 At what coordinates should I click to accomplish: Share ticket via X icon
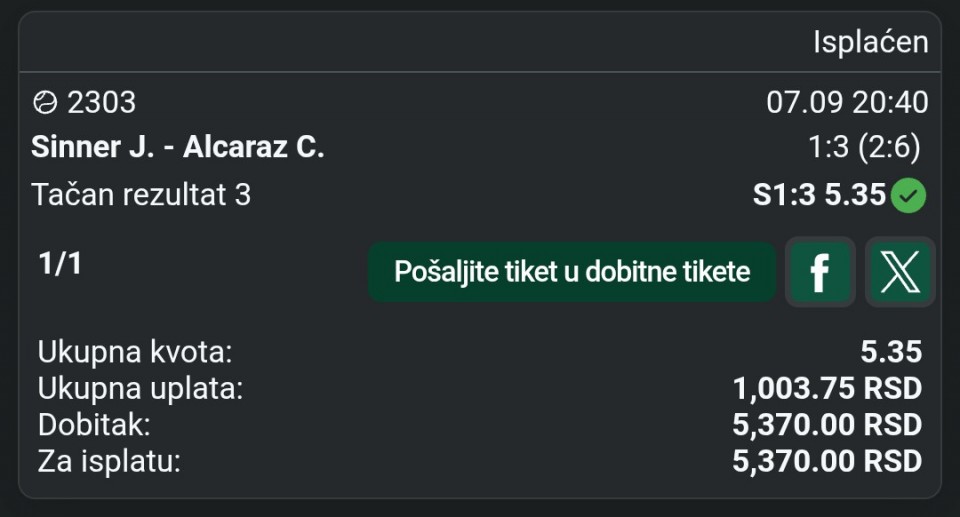point(900,271)
